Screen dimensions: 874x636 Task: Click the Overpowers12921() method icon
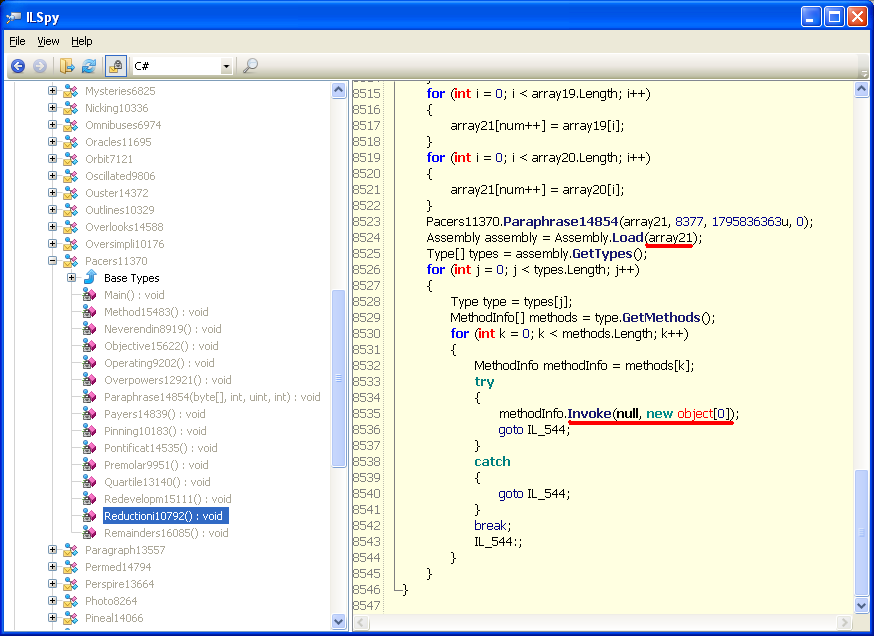coord(90,380)
